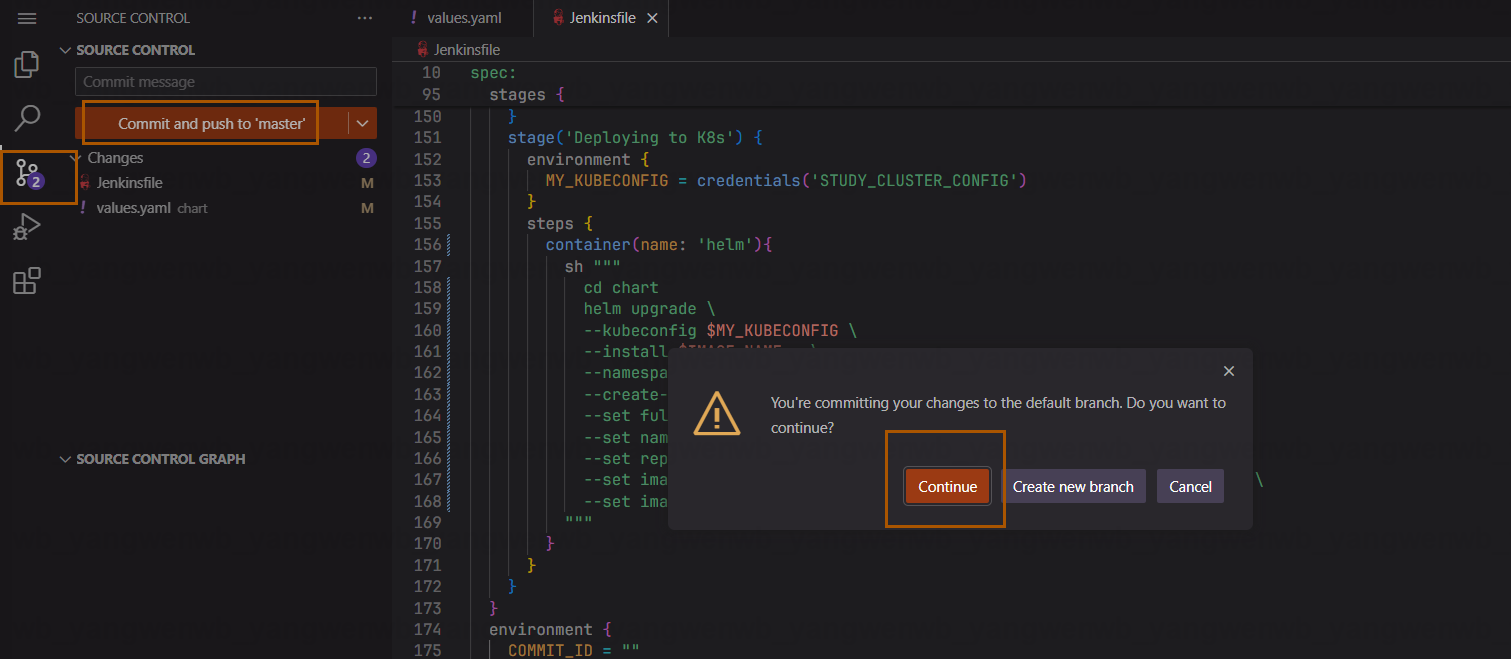The image size is (1511, 659).
Task: Open the commit action dropdown arrow
Action: coord(362,123)
